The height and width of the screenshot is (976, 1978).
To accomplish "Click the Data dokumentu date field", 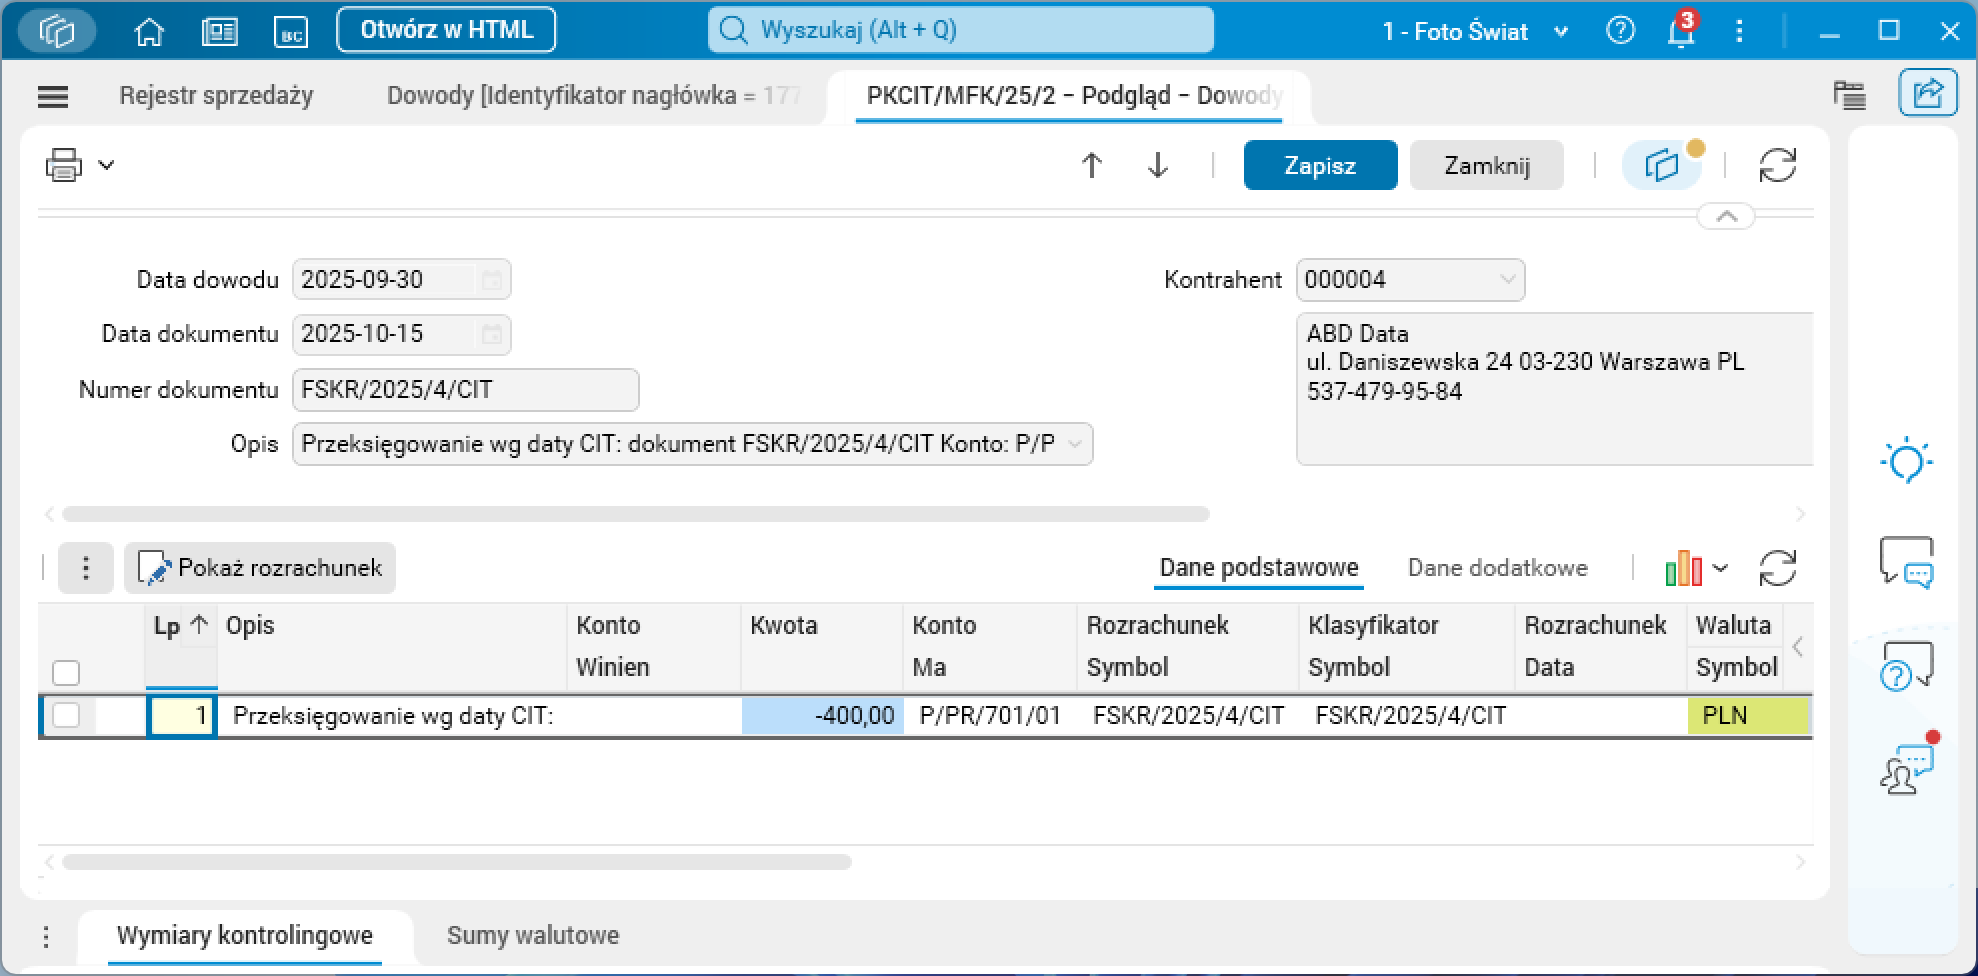I will click(x=402, y=334).
